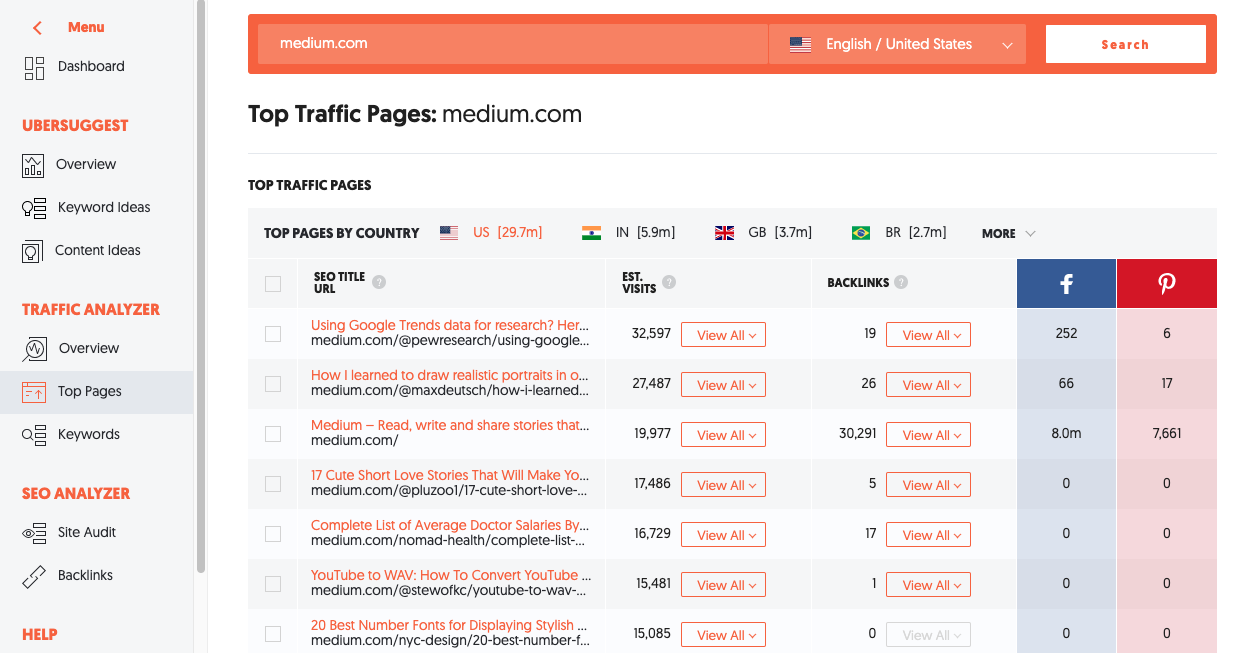Image resolution: width=1248 pixels, height=653 pixels.
Task: Click the Pinterest column header icon
Action: tap(1167, 284)
